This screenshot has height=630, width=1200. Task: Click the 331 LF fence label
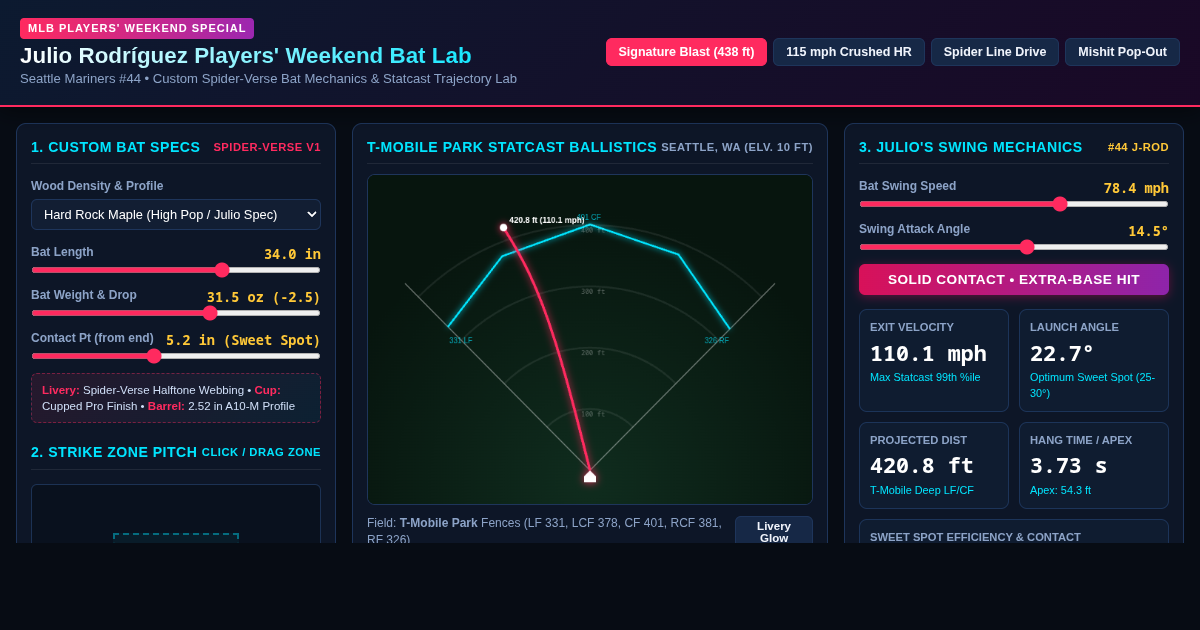pyautogui.click(x=461, y=341)
